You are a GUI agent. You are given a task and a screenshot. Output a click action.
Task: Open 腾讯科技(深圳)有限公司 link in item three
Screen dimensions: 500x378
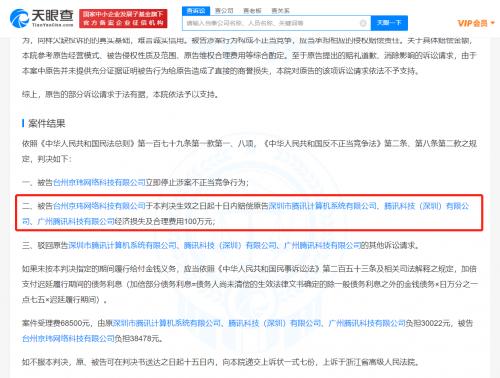pos(230,245)
